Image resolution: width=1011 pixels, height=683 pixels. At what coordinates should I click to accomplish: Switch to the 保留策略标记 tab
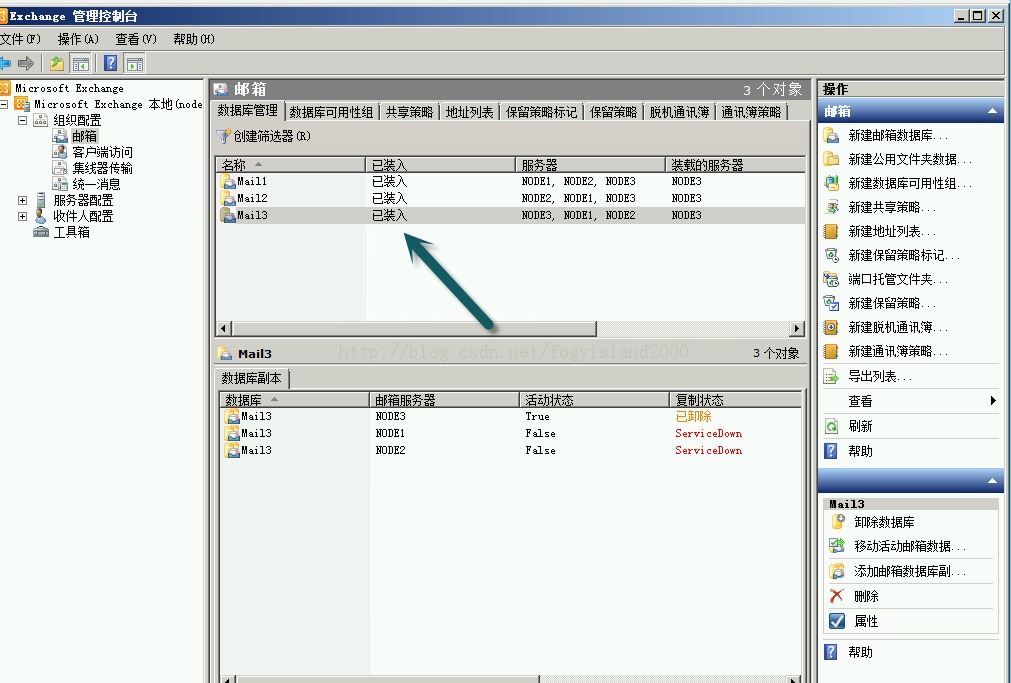pos(542,112)
